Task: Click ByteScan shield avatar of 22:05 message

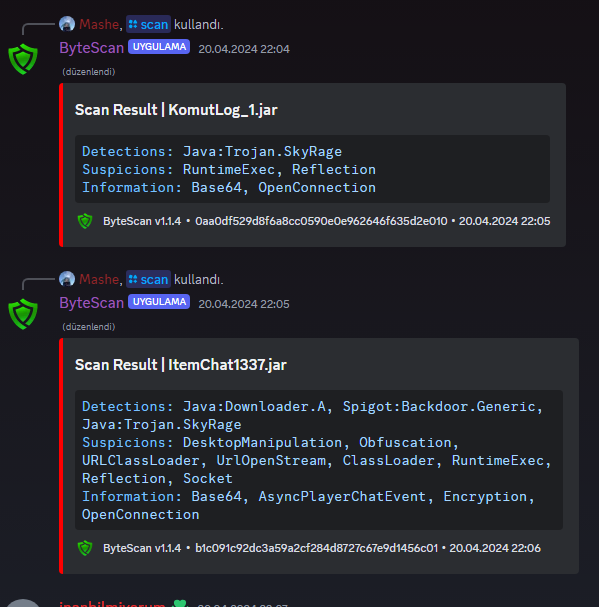Action: (23, 314)
